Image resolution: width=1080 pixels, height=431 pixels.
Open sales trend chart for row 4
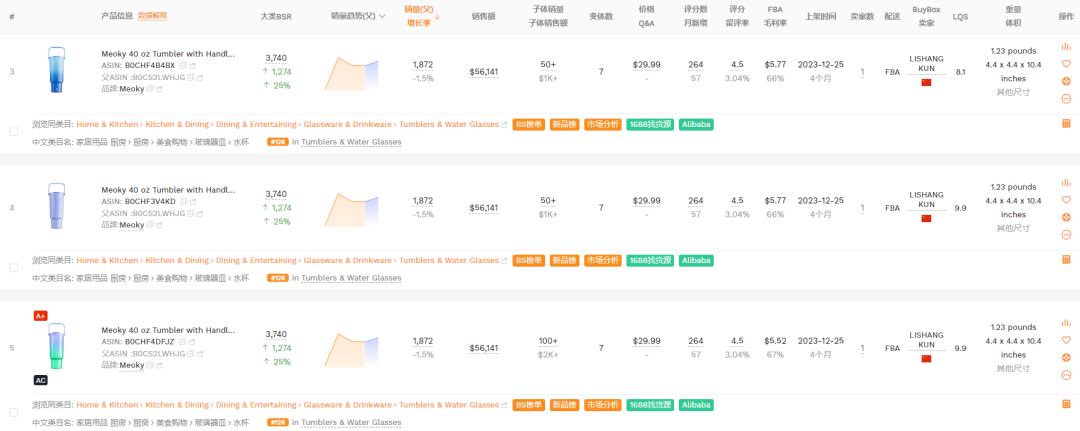(x=361, y=209)
